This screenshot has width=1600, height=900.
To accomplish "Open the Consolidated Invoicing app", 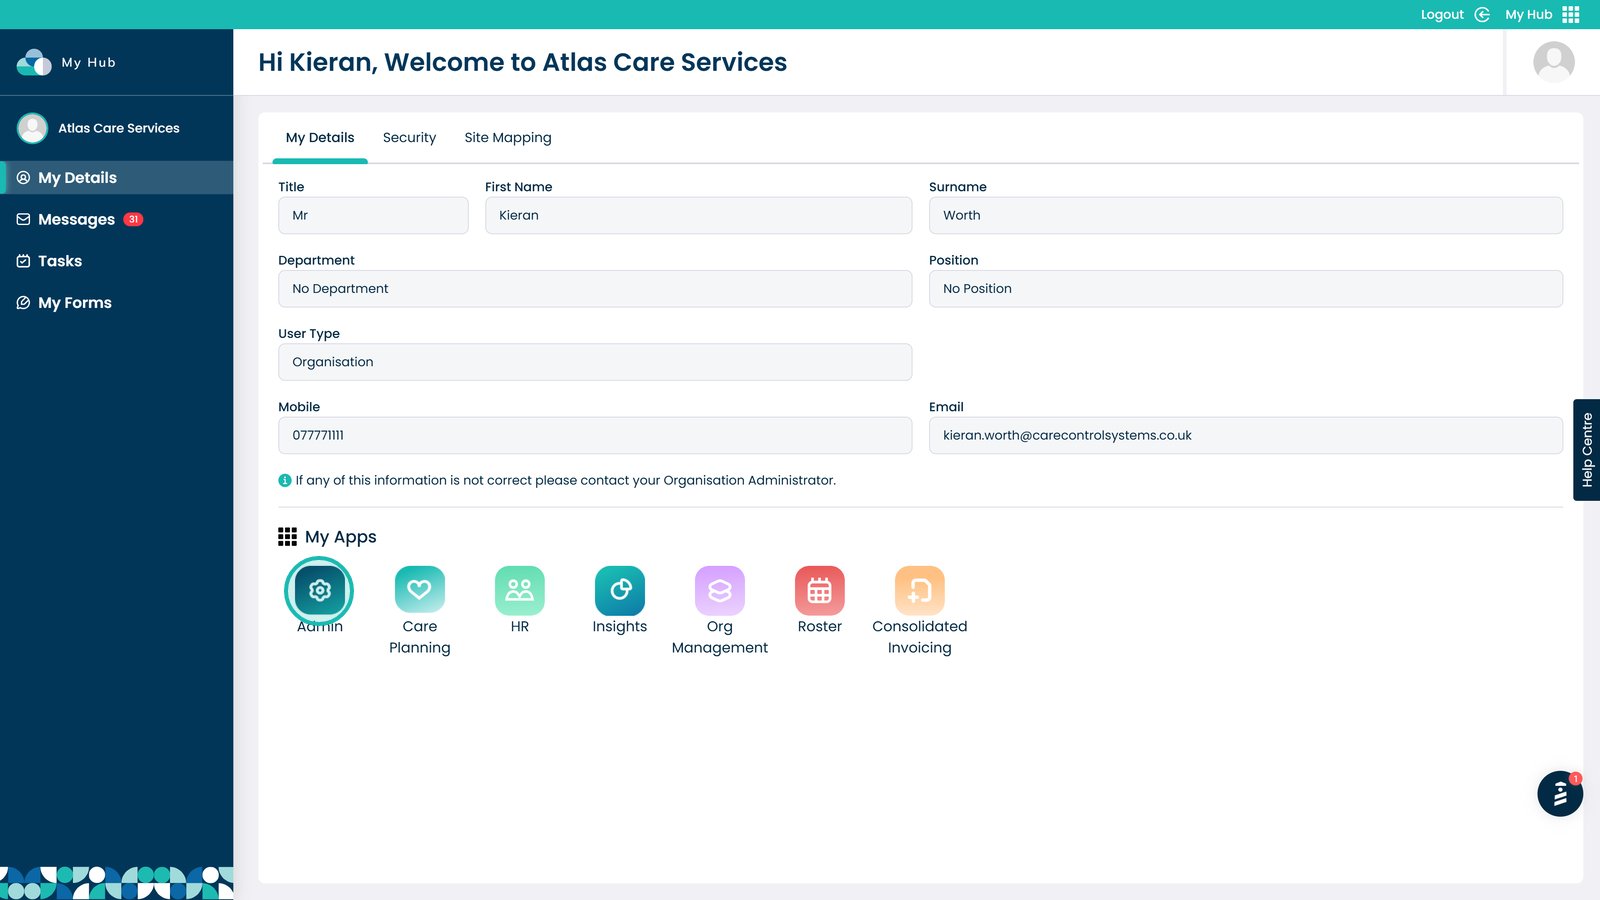I will (919, 591).
